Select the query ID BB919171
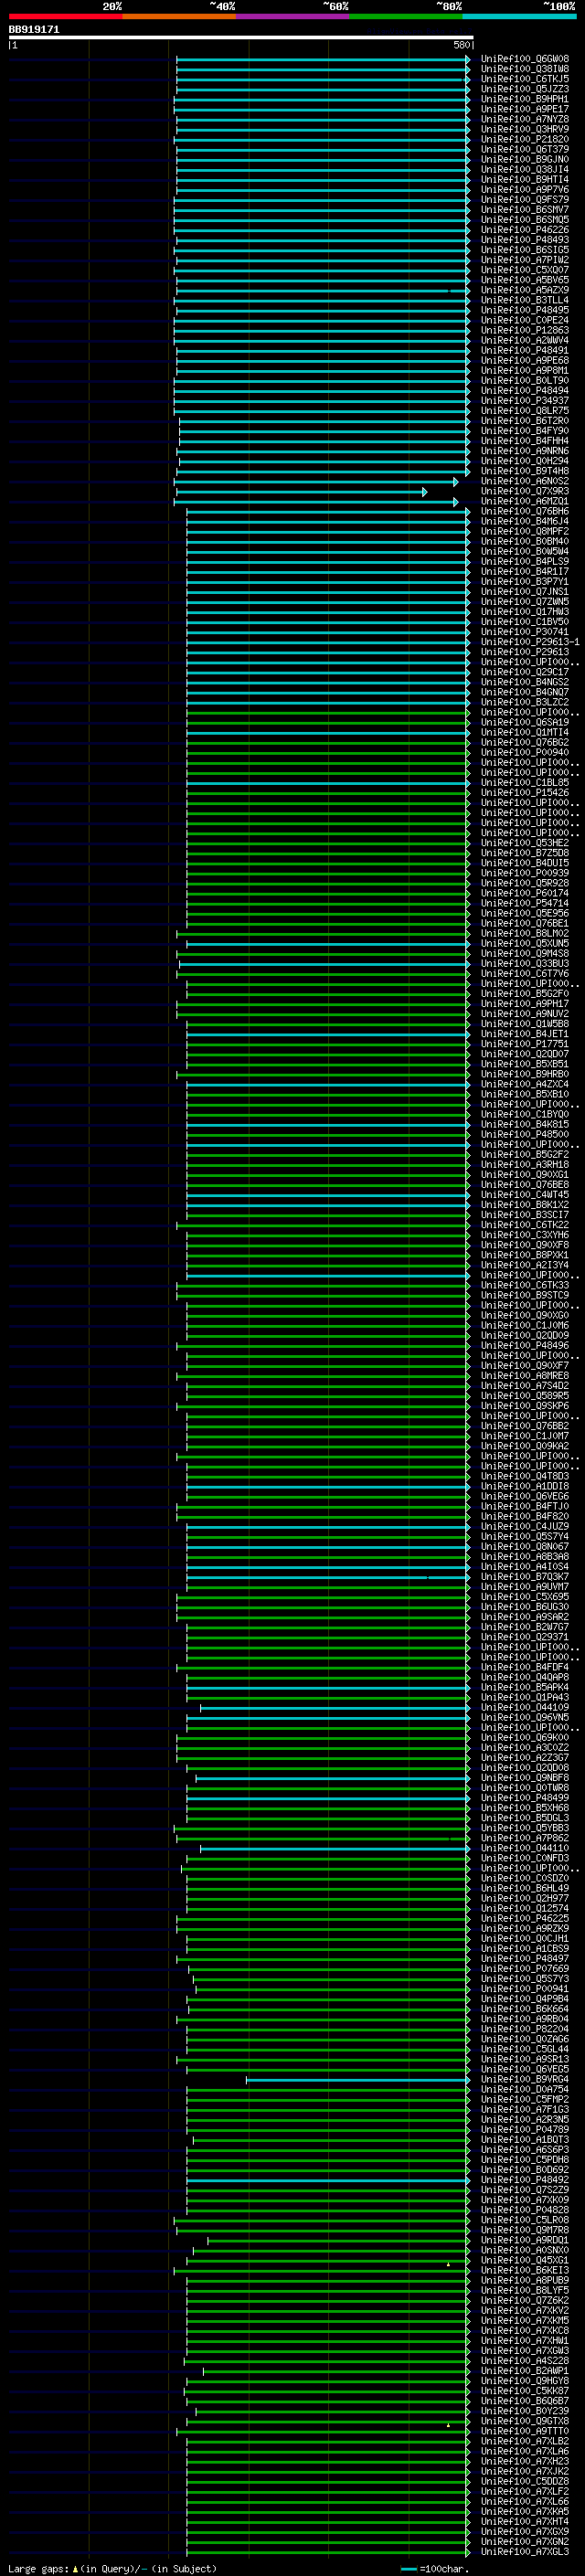This screenshot has height=2576, width=585. [x=34, y=30]
